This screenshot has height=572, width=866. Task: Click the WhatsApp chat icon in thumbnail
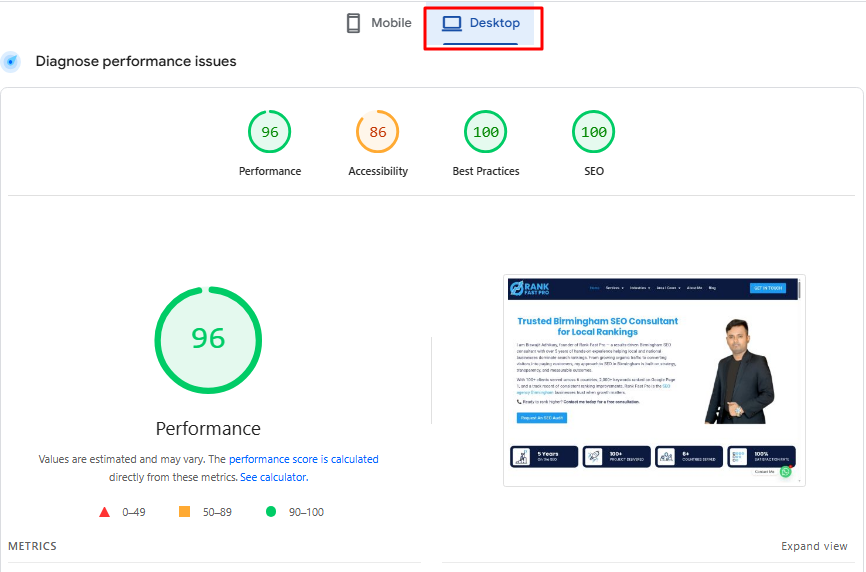click(x=785, y=472)
